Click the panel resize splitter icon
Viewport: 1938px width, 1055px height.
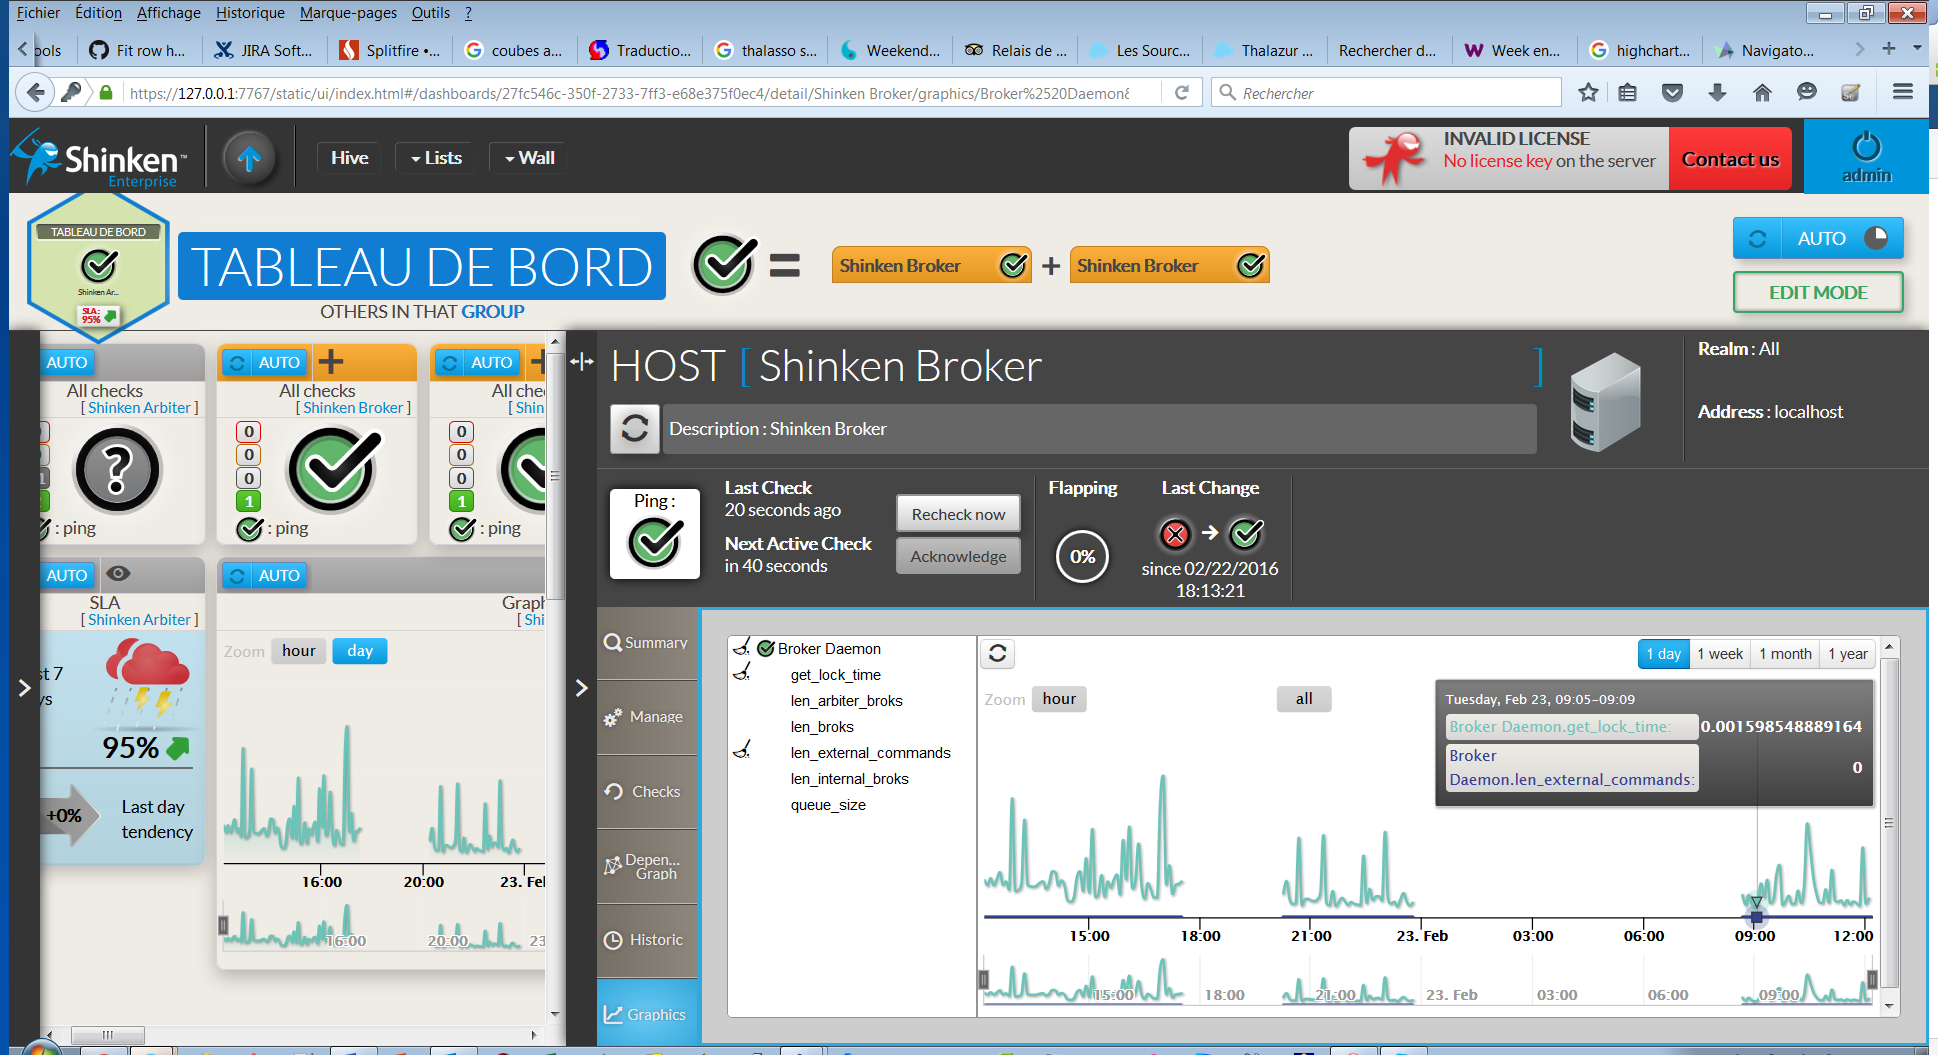click(581, 362)
